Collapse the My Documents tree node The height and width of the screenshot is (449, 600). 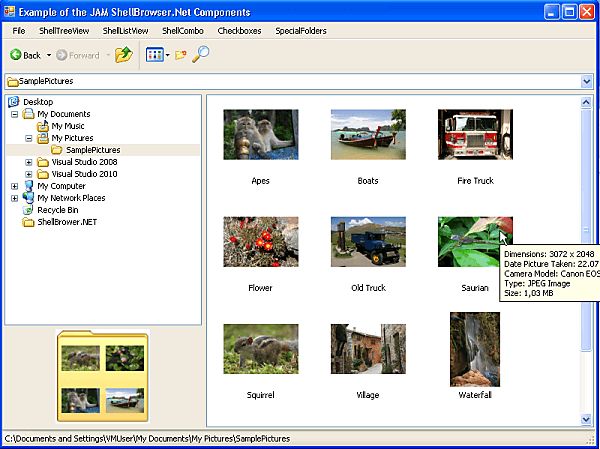pyautogui.click(x=14, y=114)
